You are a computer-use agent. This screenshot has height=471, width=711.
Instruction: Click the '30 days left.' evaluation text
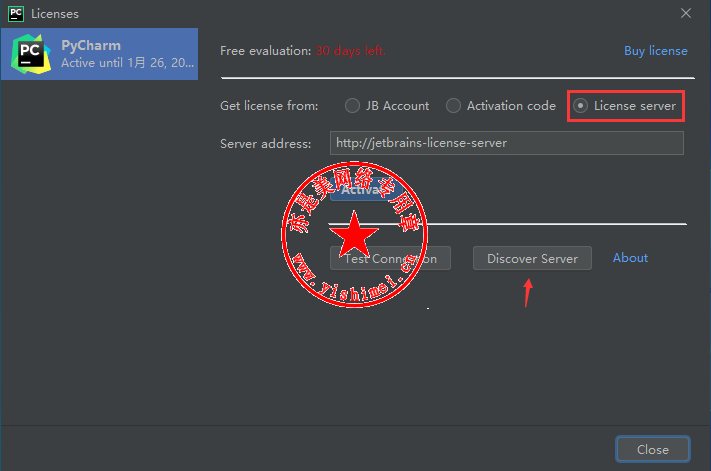pos(351,51)
